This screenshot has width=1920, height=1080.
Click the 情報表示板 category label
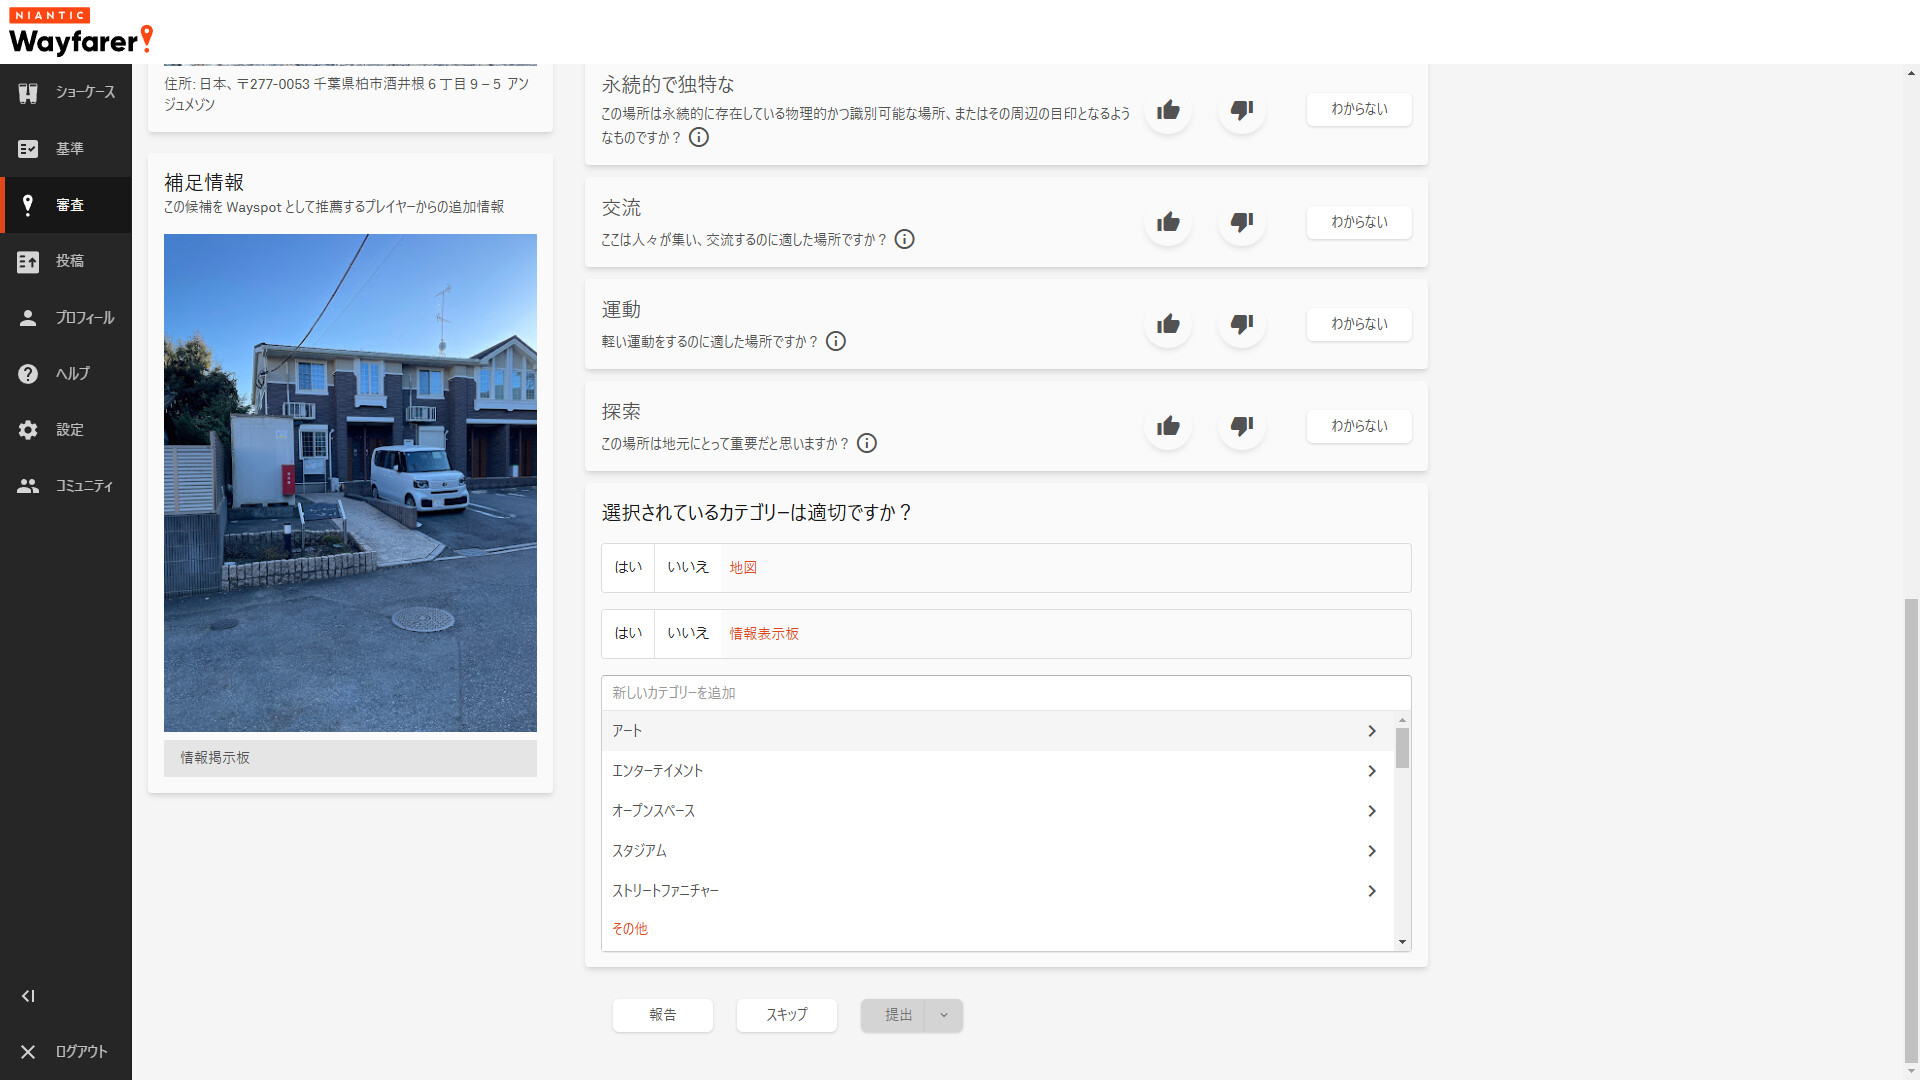764,634
